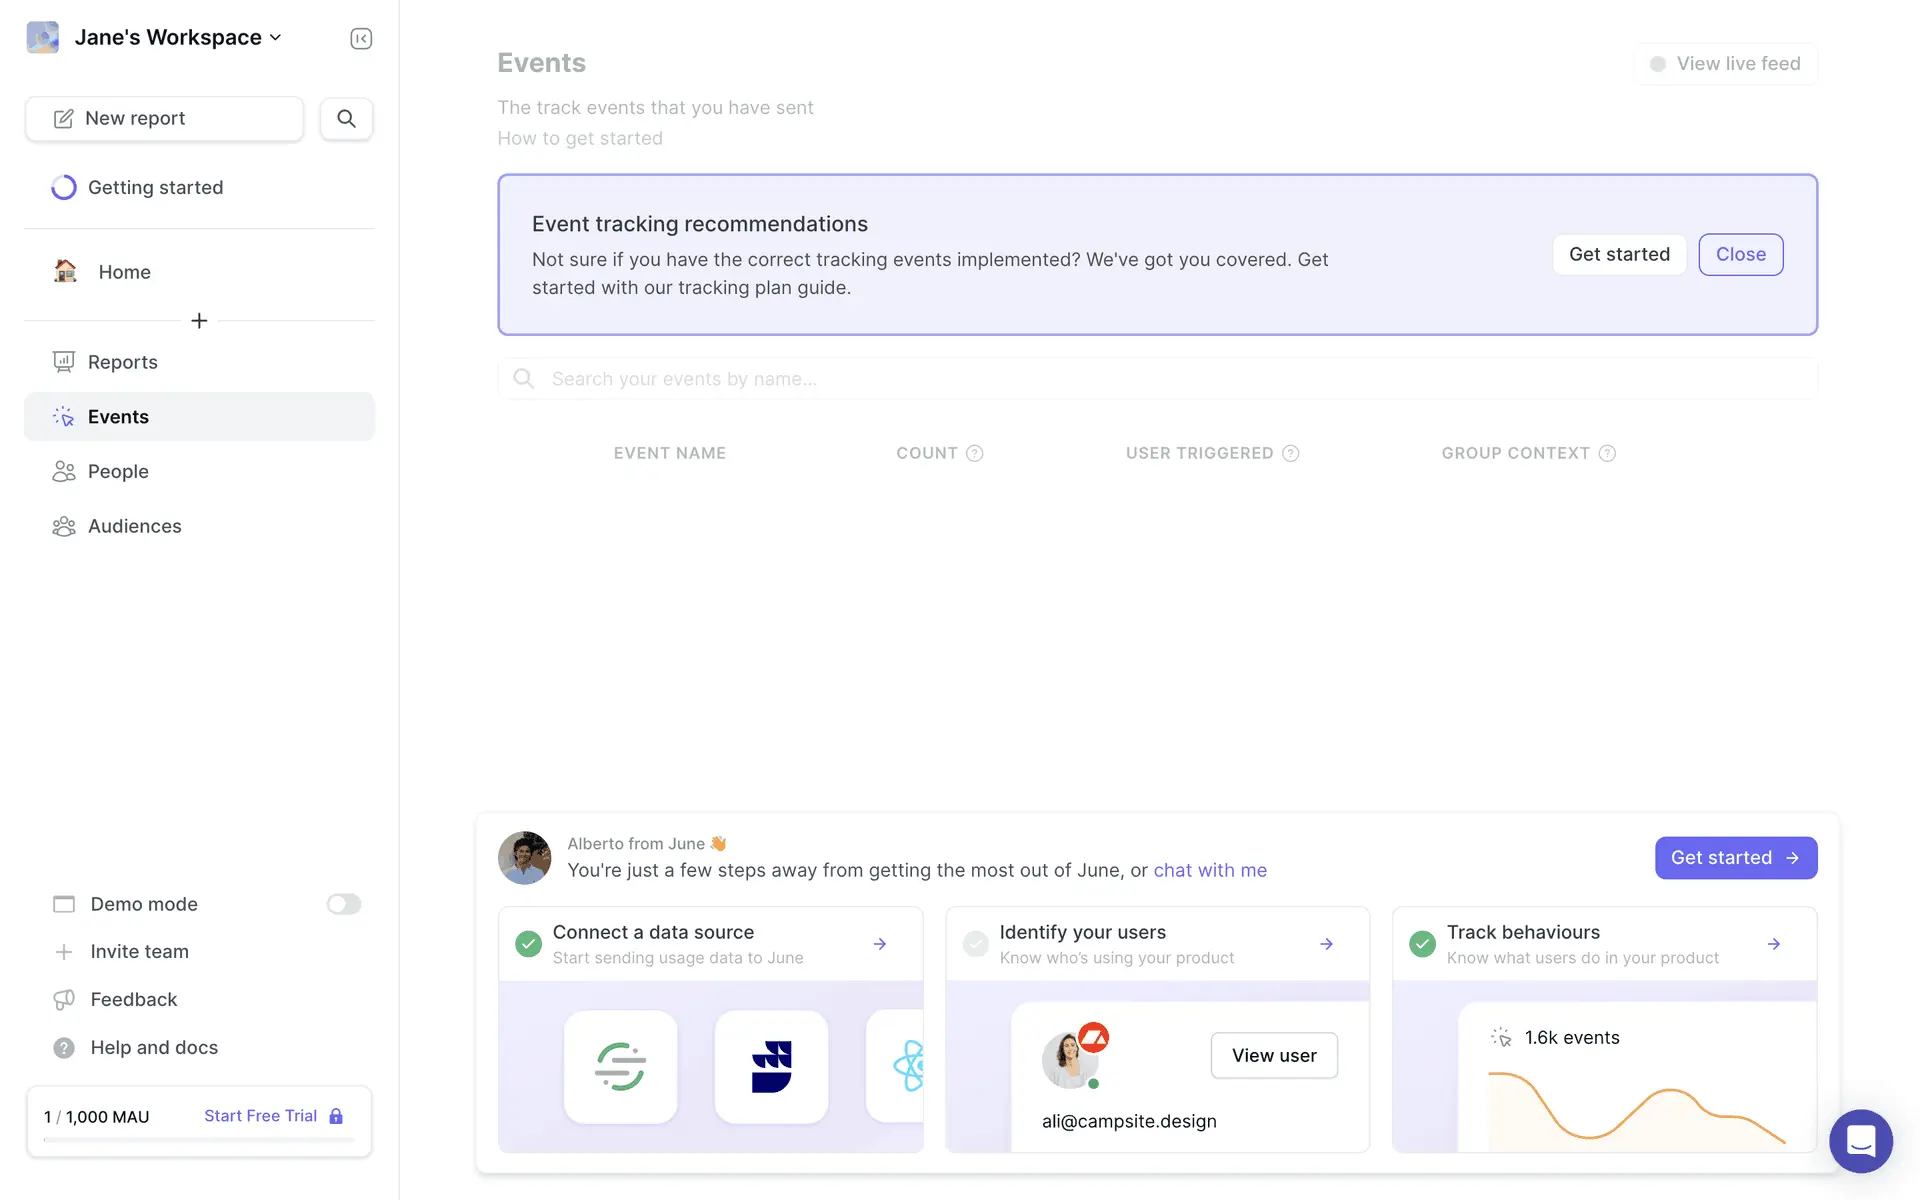Viewport: 1920px width, 1200px height.
Task: Click the Connect a data source checkmark
Action: tap(528, 944)
